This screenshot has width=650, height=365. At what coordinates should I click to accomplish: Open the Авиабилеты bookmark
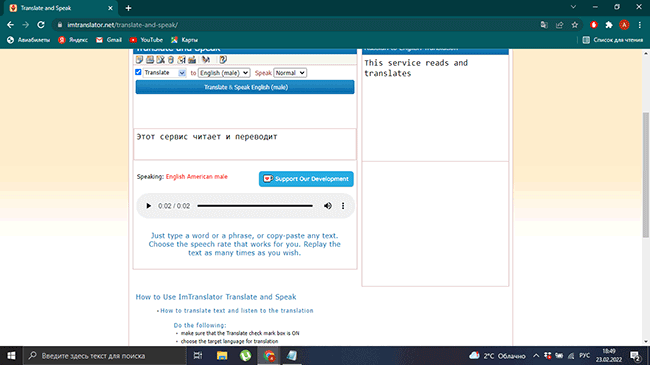(29, 40)
